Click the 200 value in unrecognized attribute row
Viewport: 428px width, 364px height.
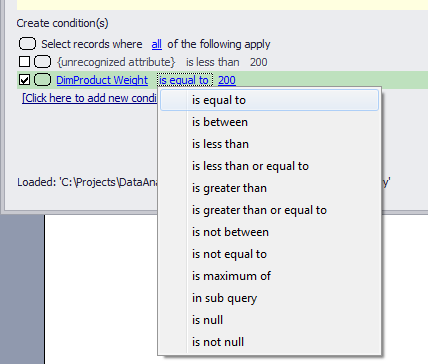[x=259, y=62]
